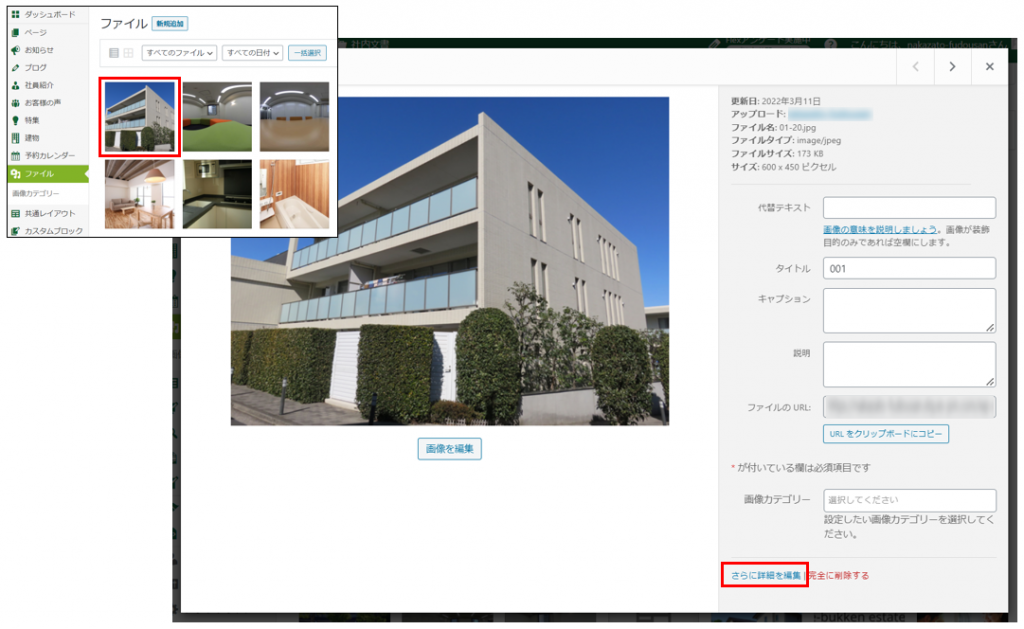This screenshot has height=629, width=1024.
Task: Switch to list view icon
Action: (113, 53)
